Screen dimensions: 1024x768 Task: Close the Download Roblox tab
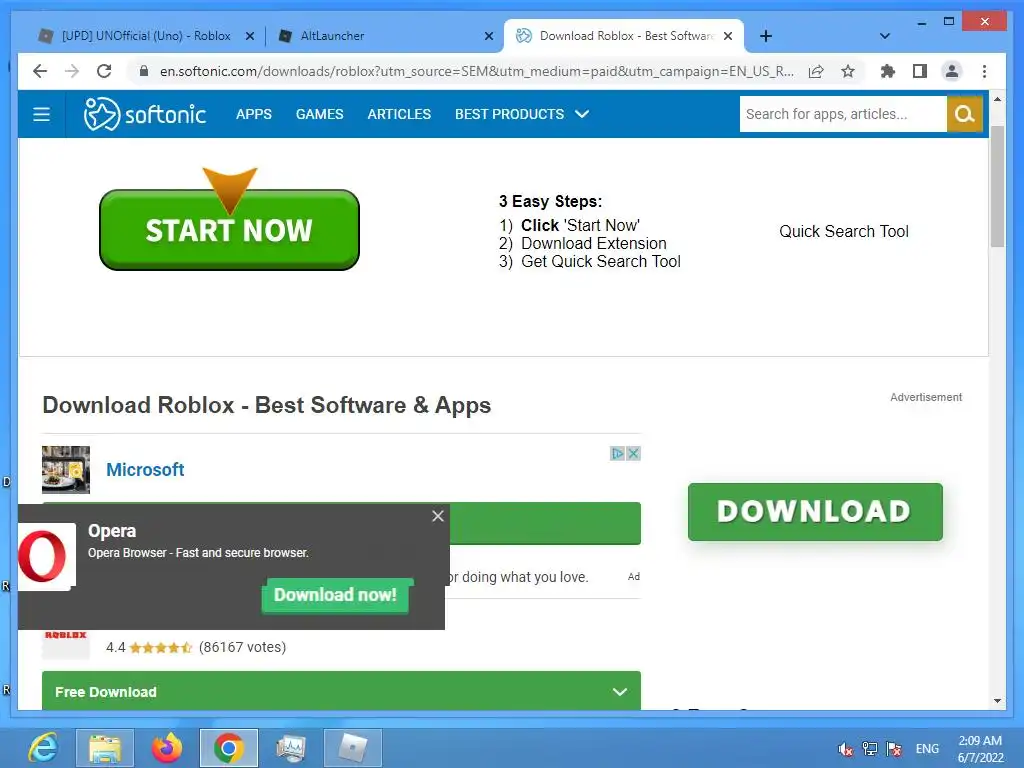coord(728,36)
